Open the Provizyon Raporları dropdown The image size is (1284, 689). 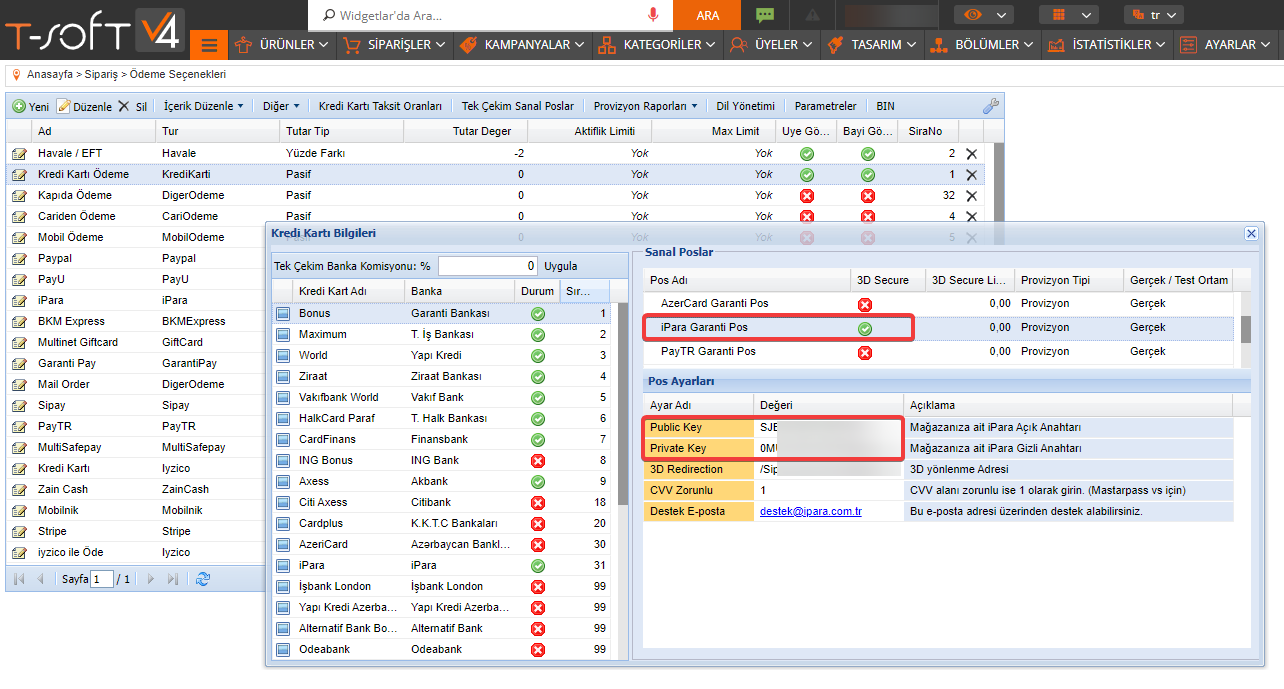645,106
